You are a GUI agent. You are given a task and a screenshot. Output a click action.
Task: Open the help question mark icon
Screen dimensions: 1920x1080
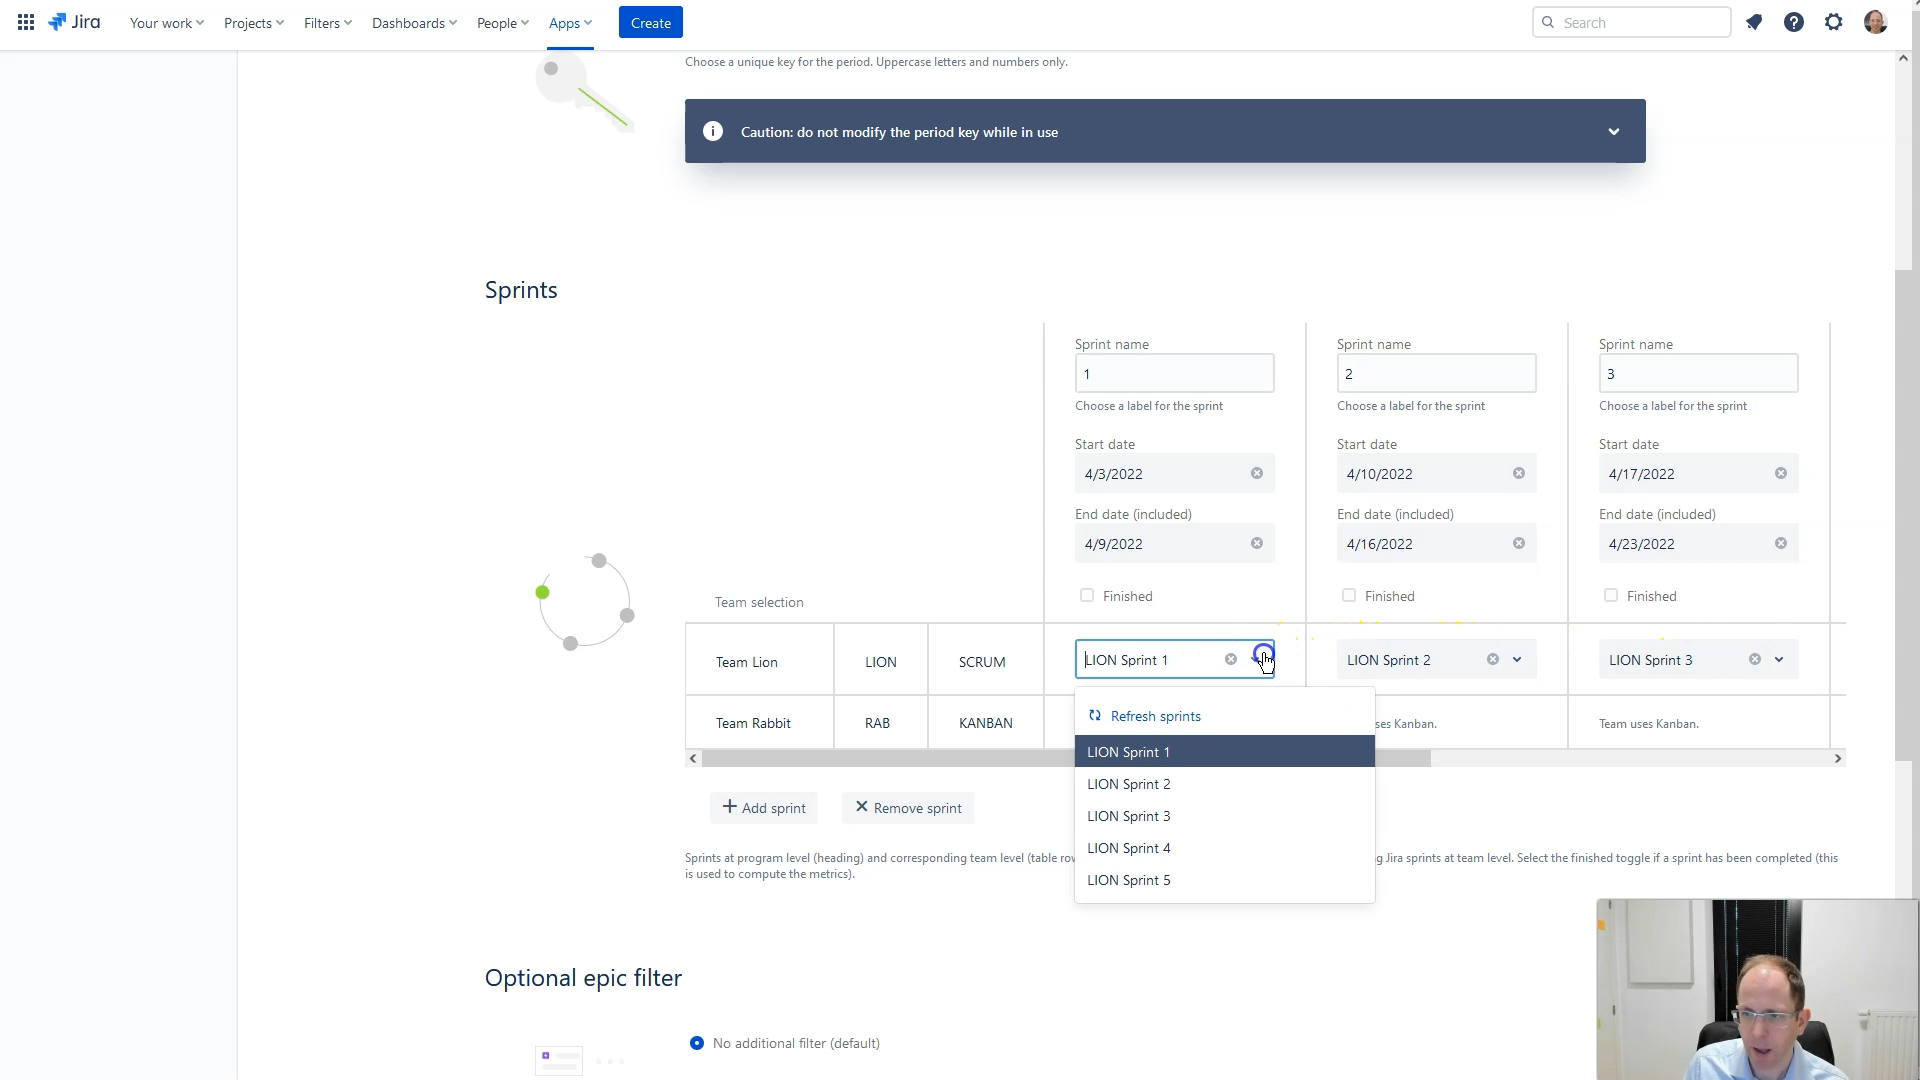1794,22
